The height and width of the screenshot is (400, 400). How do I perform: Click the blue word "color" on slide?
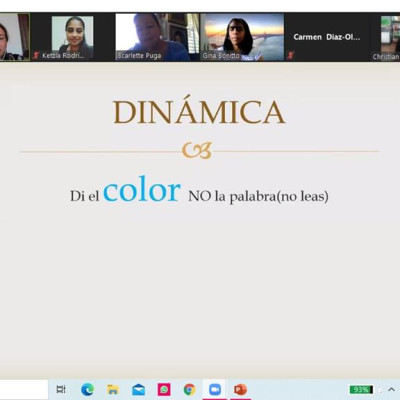tap(142, 190)
